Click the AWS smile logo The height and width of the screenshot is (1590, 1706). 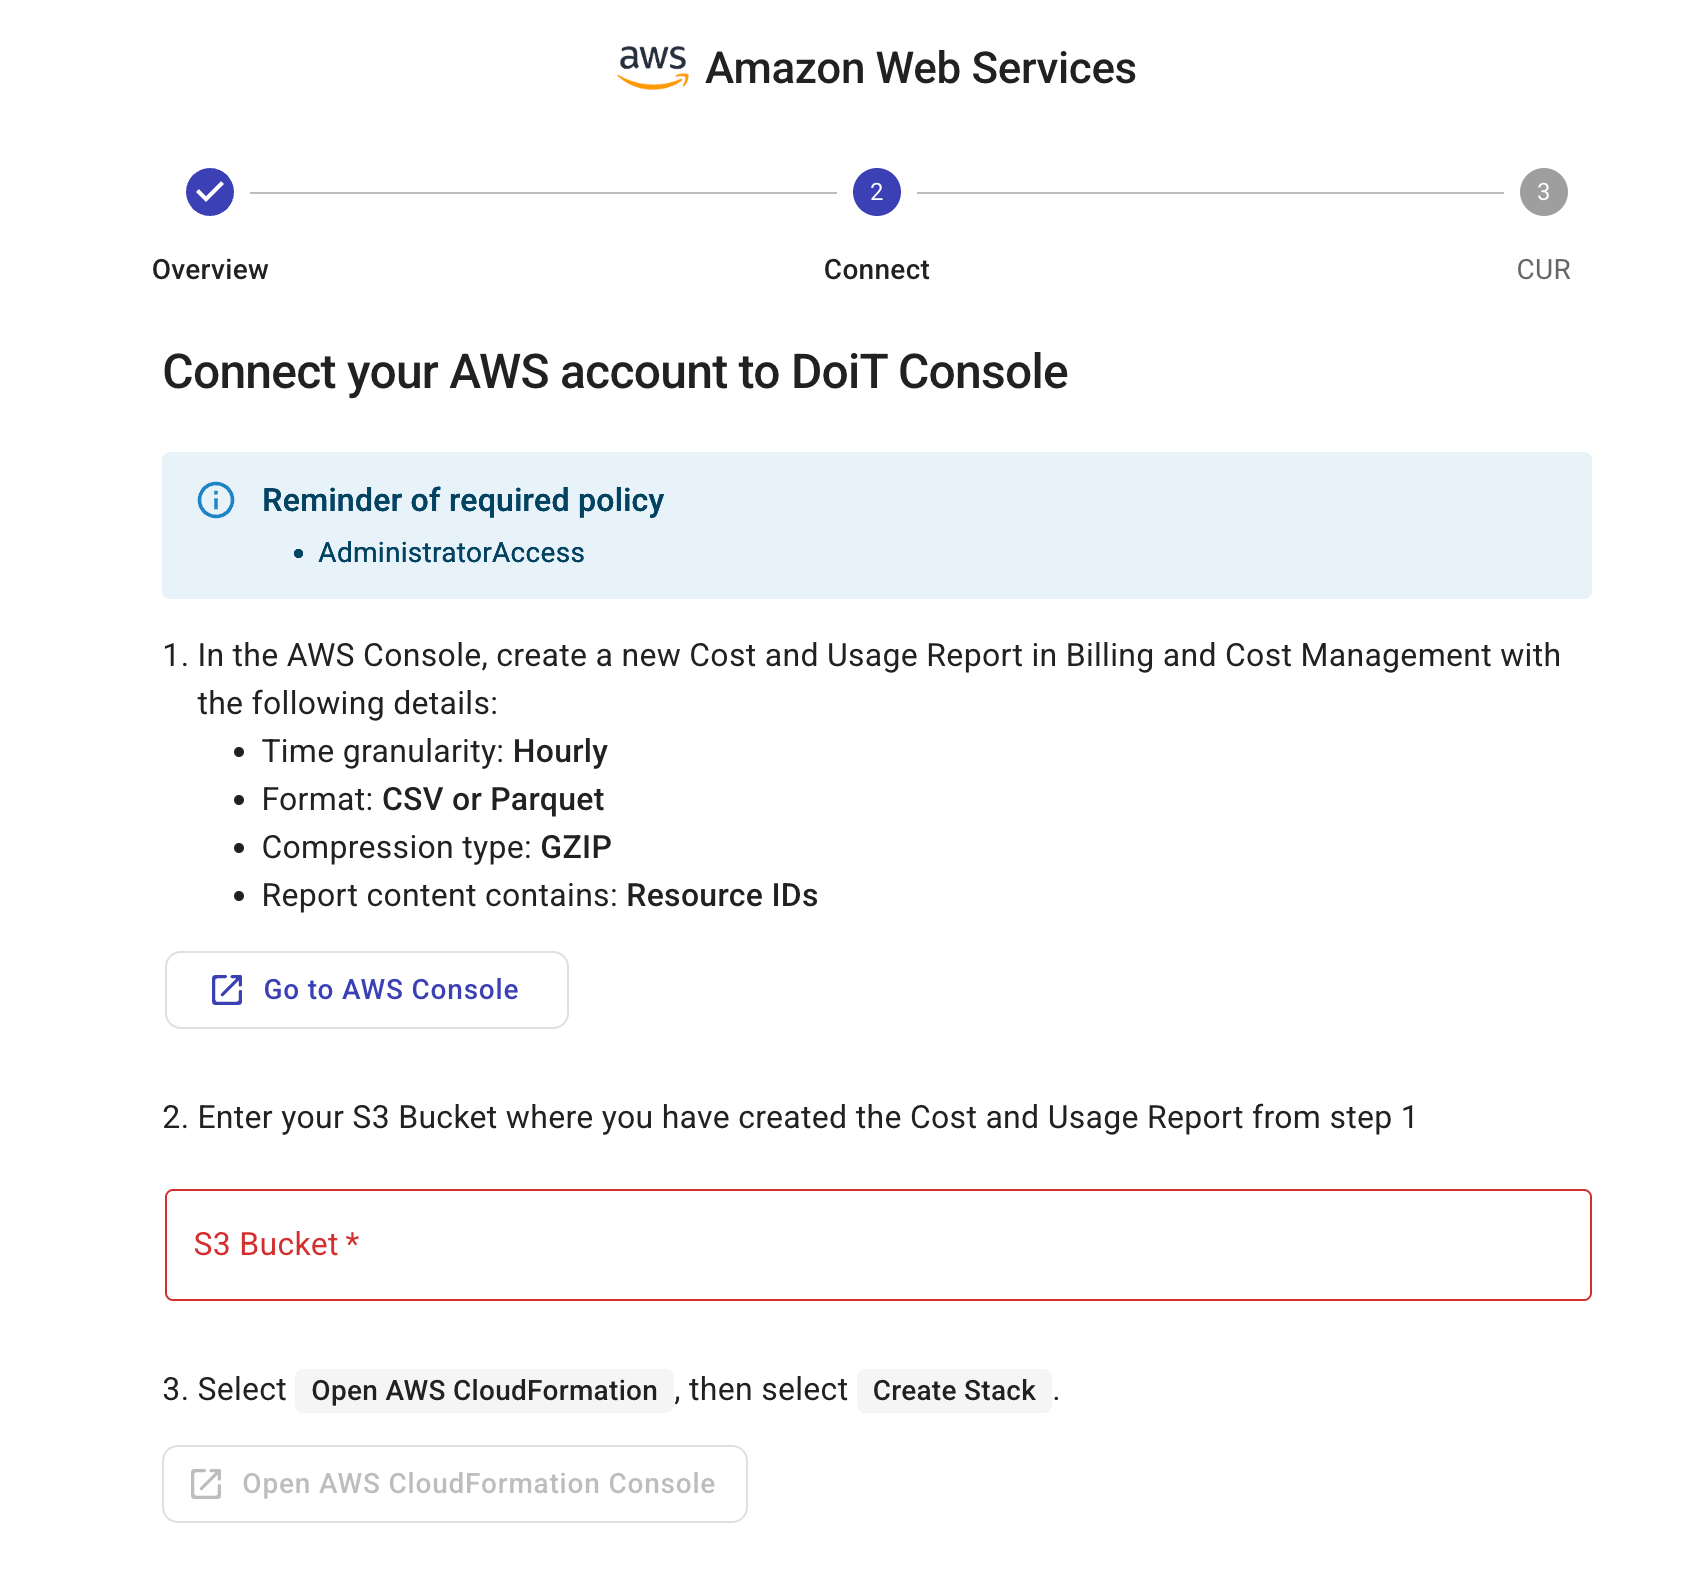pos(651,66)
